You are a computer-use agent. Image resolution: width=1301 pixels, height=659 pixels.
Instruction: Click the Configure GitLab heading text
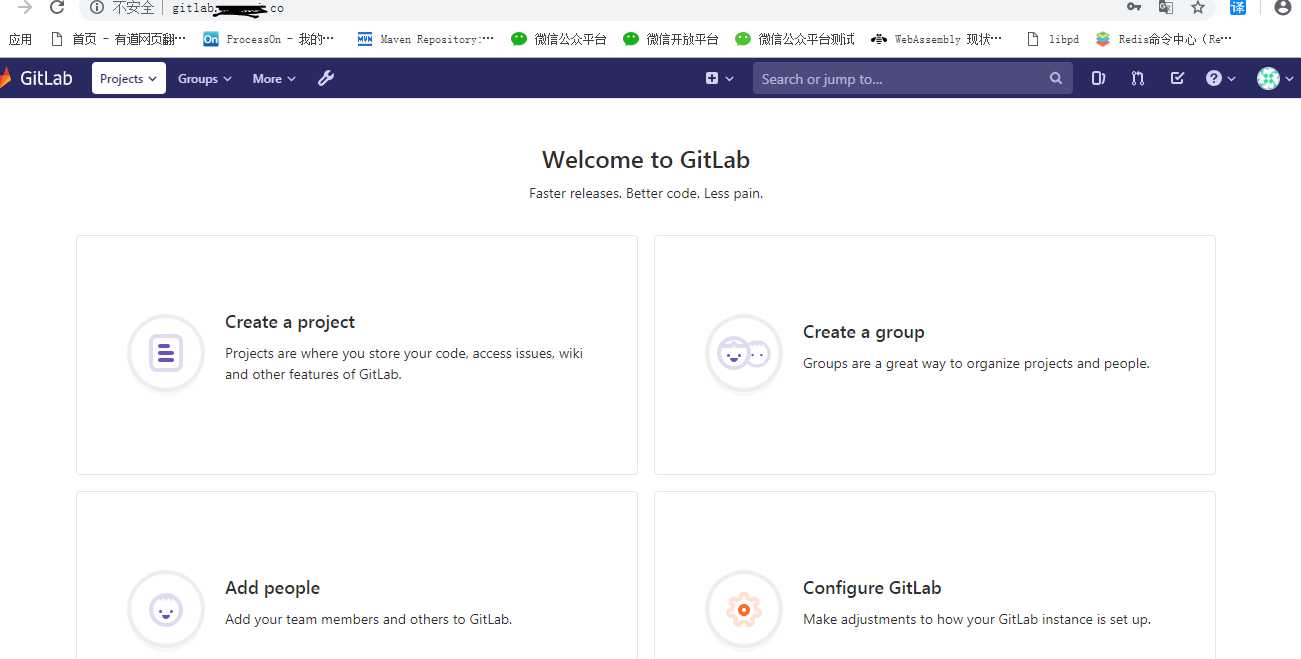[x=872, y=588]
